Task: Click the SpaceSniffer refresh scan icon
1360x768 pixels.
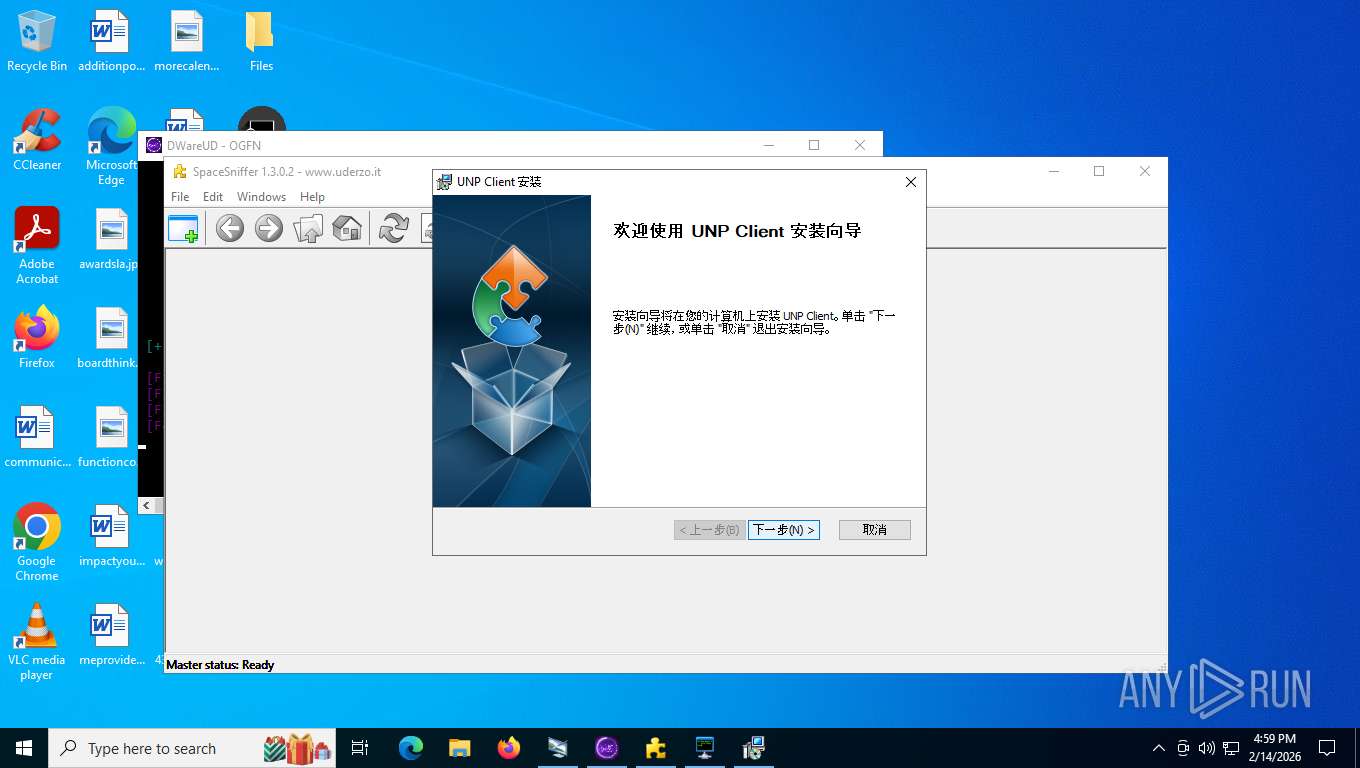Action: tap(394, 228)
